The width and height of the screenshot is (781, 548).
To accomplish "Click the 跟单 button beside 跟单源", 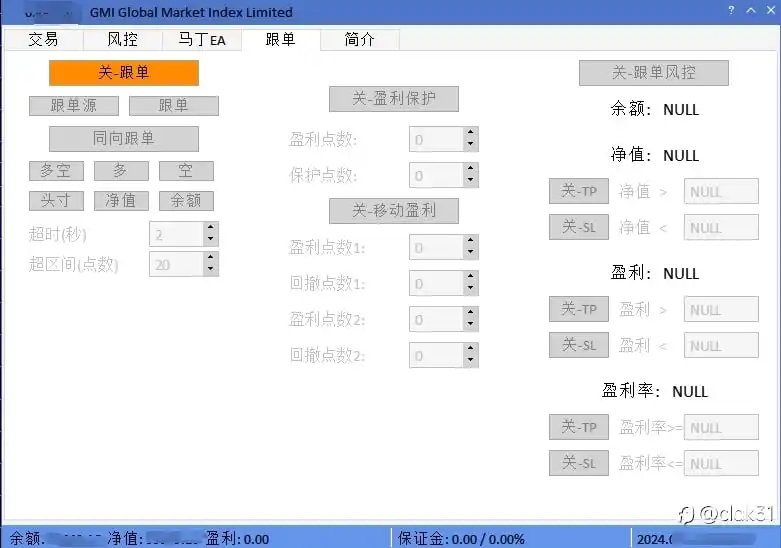I will point(174,106).
